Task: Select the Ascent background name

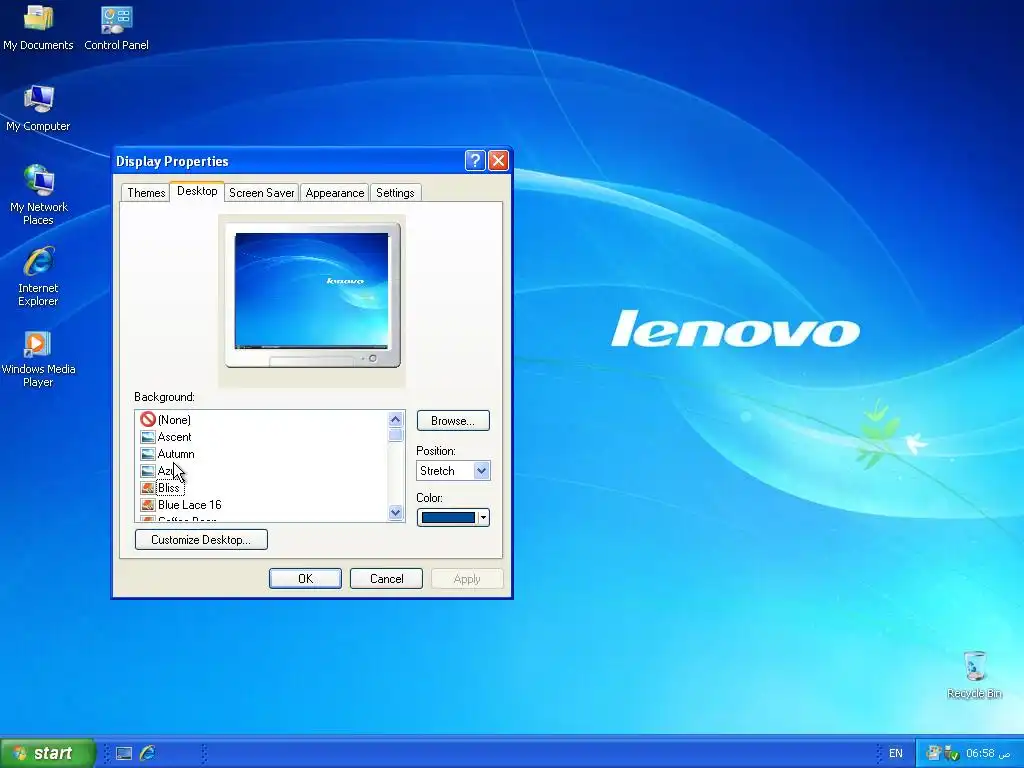Action: click(x=174, y=437)
